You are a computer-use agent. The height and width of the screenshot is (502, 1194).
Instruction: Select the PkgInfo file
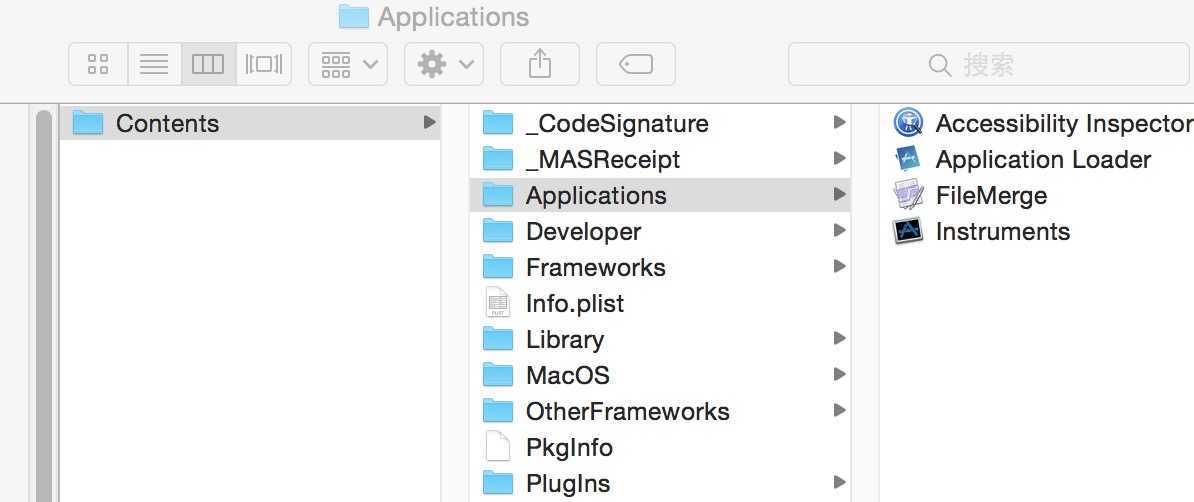659,447
